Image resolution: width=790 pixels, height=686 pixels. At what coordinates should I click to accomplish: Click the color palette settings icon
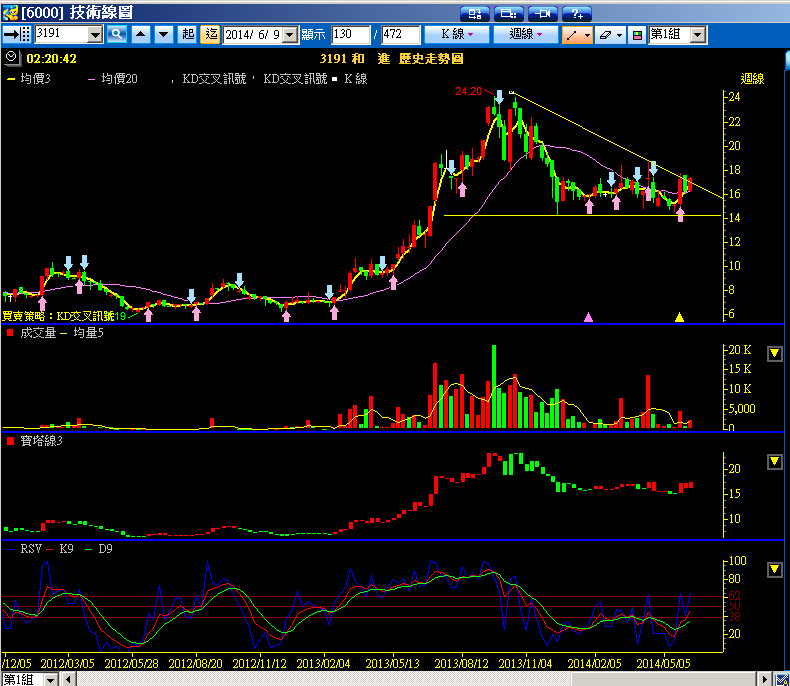tap(637, 35)
